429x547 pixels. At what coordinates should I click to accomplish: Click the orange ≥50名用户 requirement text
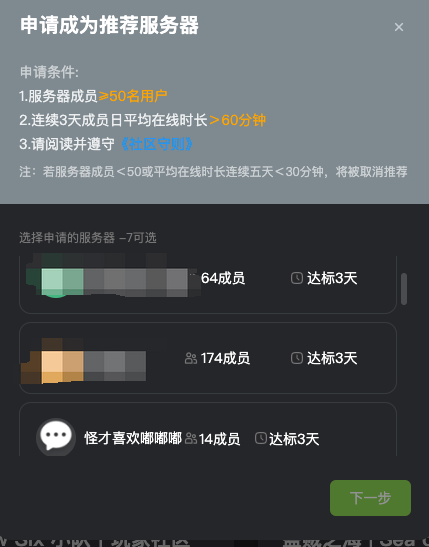133,96
